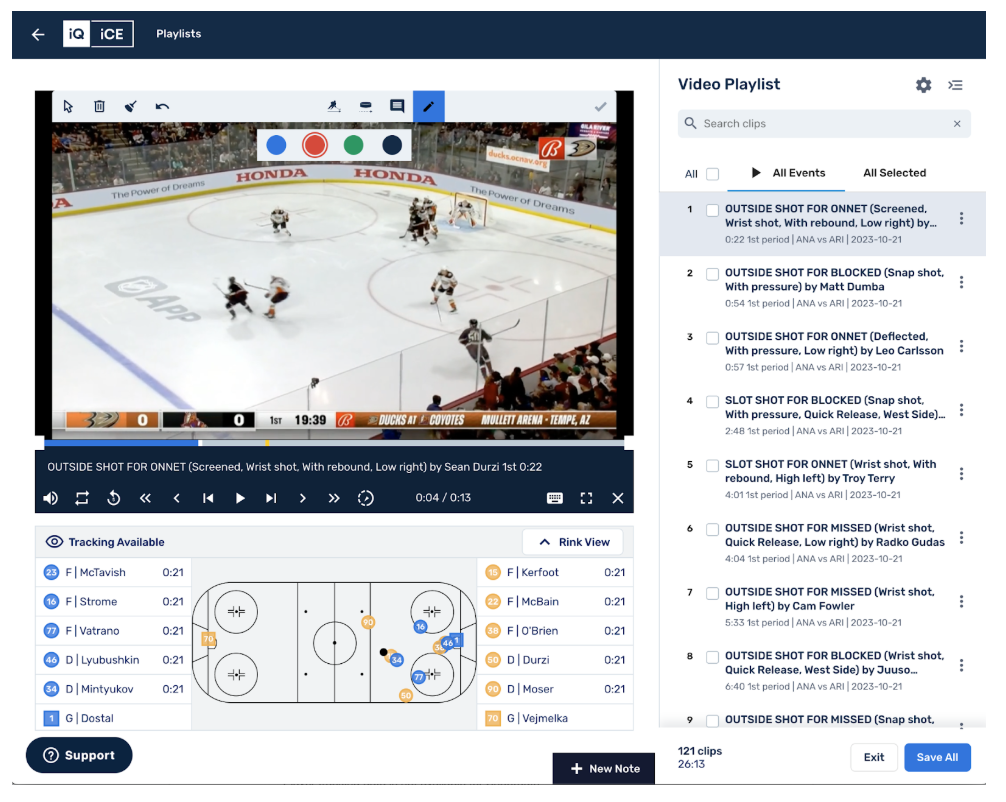
Task: Go back using the header arrow
Action: 38,35
